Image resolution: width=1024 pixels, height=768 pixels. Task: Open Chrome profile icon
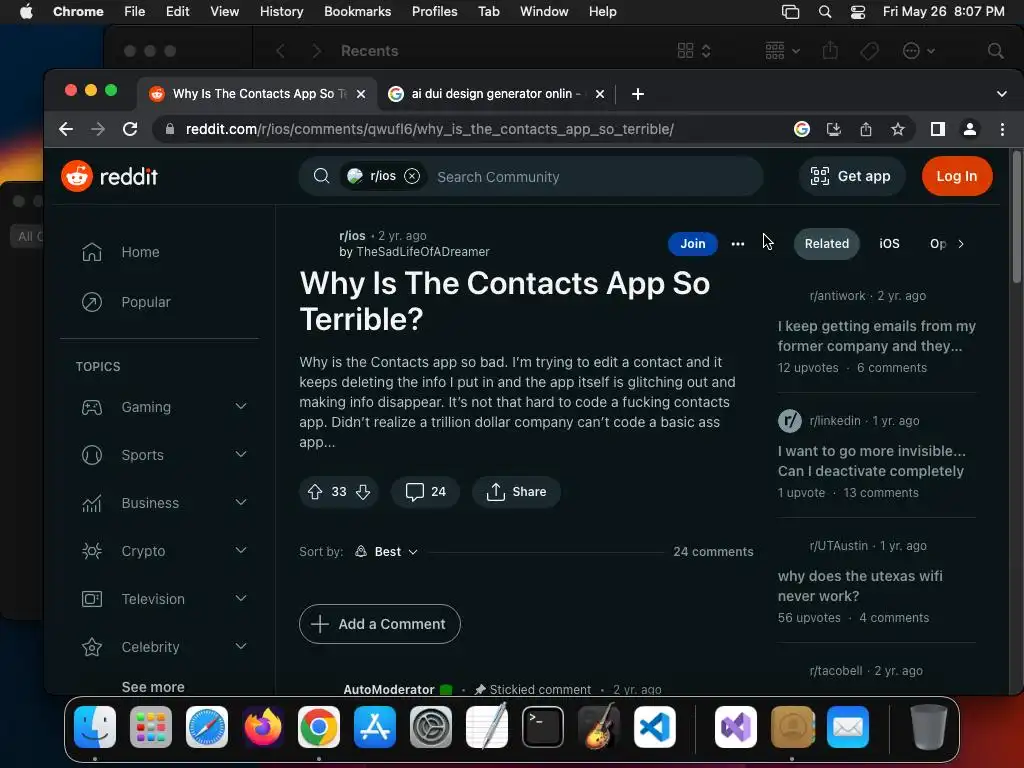coord(970,129)
